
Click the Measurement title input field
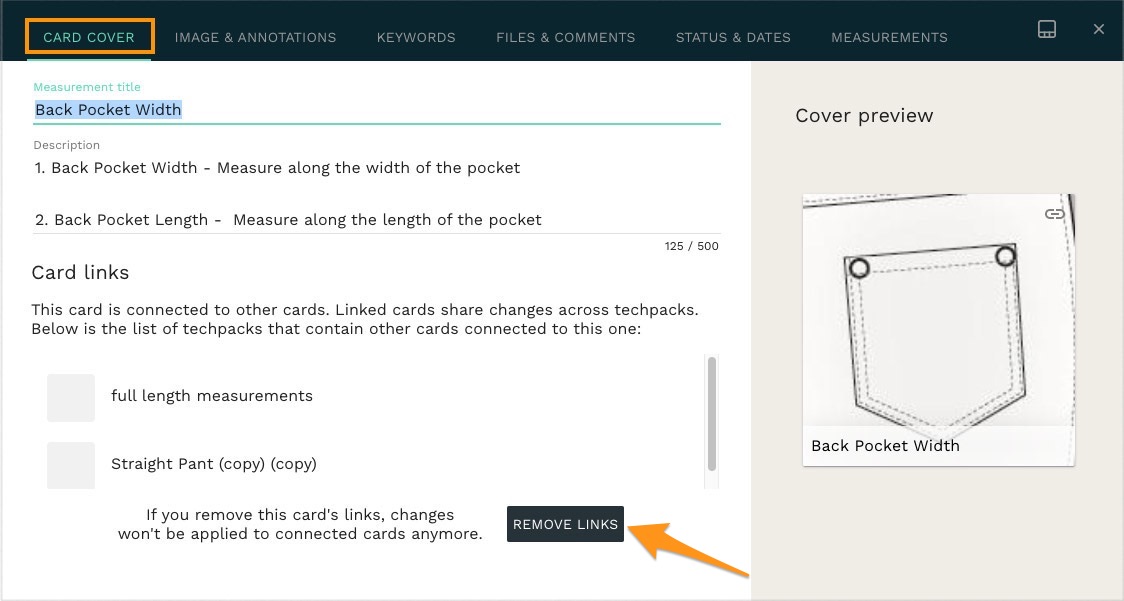[x=376, y=110]
